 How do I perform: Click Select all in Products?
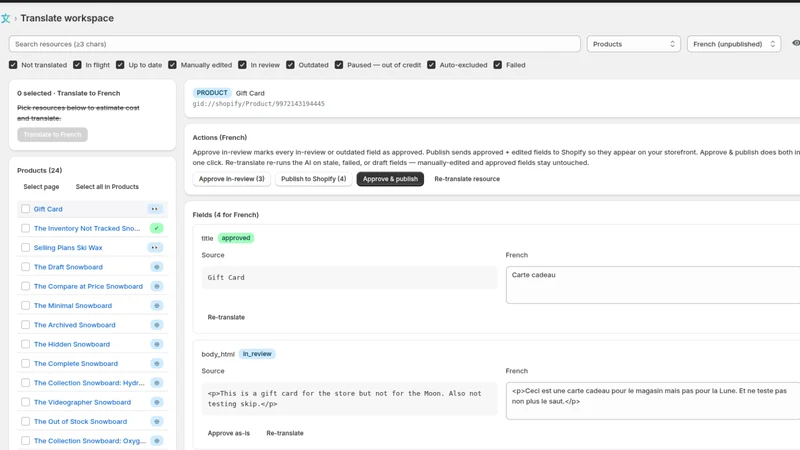(107, 187)
